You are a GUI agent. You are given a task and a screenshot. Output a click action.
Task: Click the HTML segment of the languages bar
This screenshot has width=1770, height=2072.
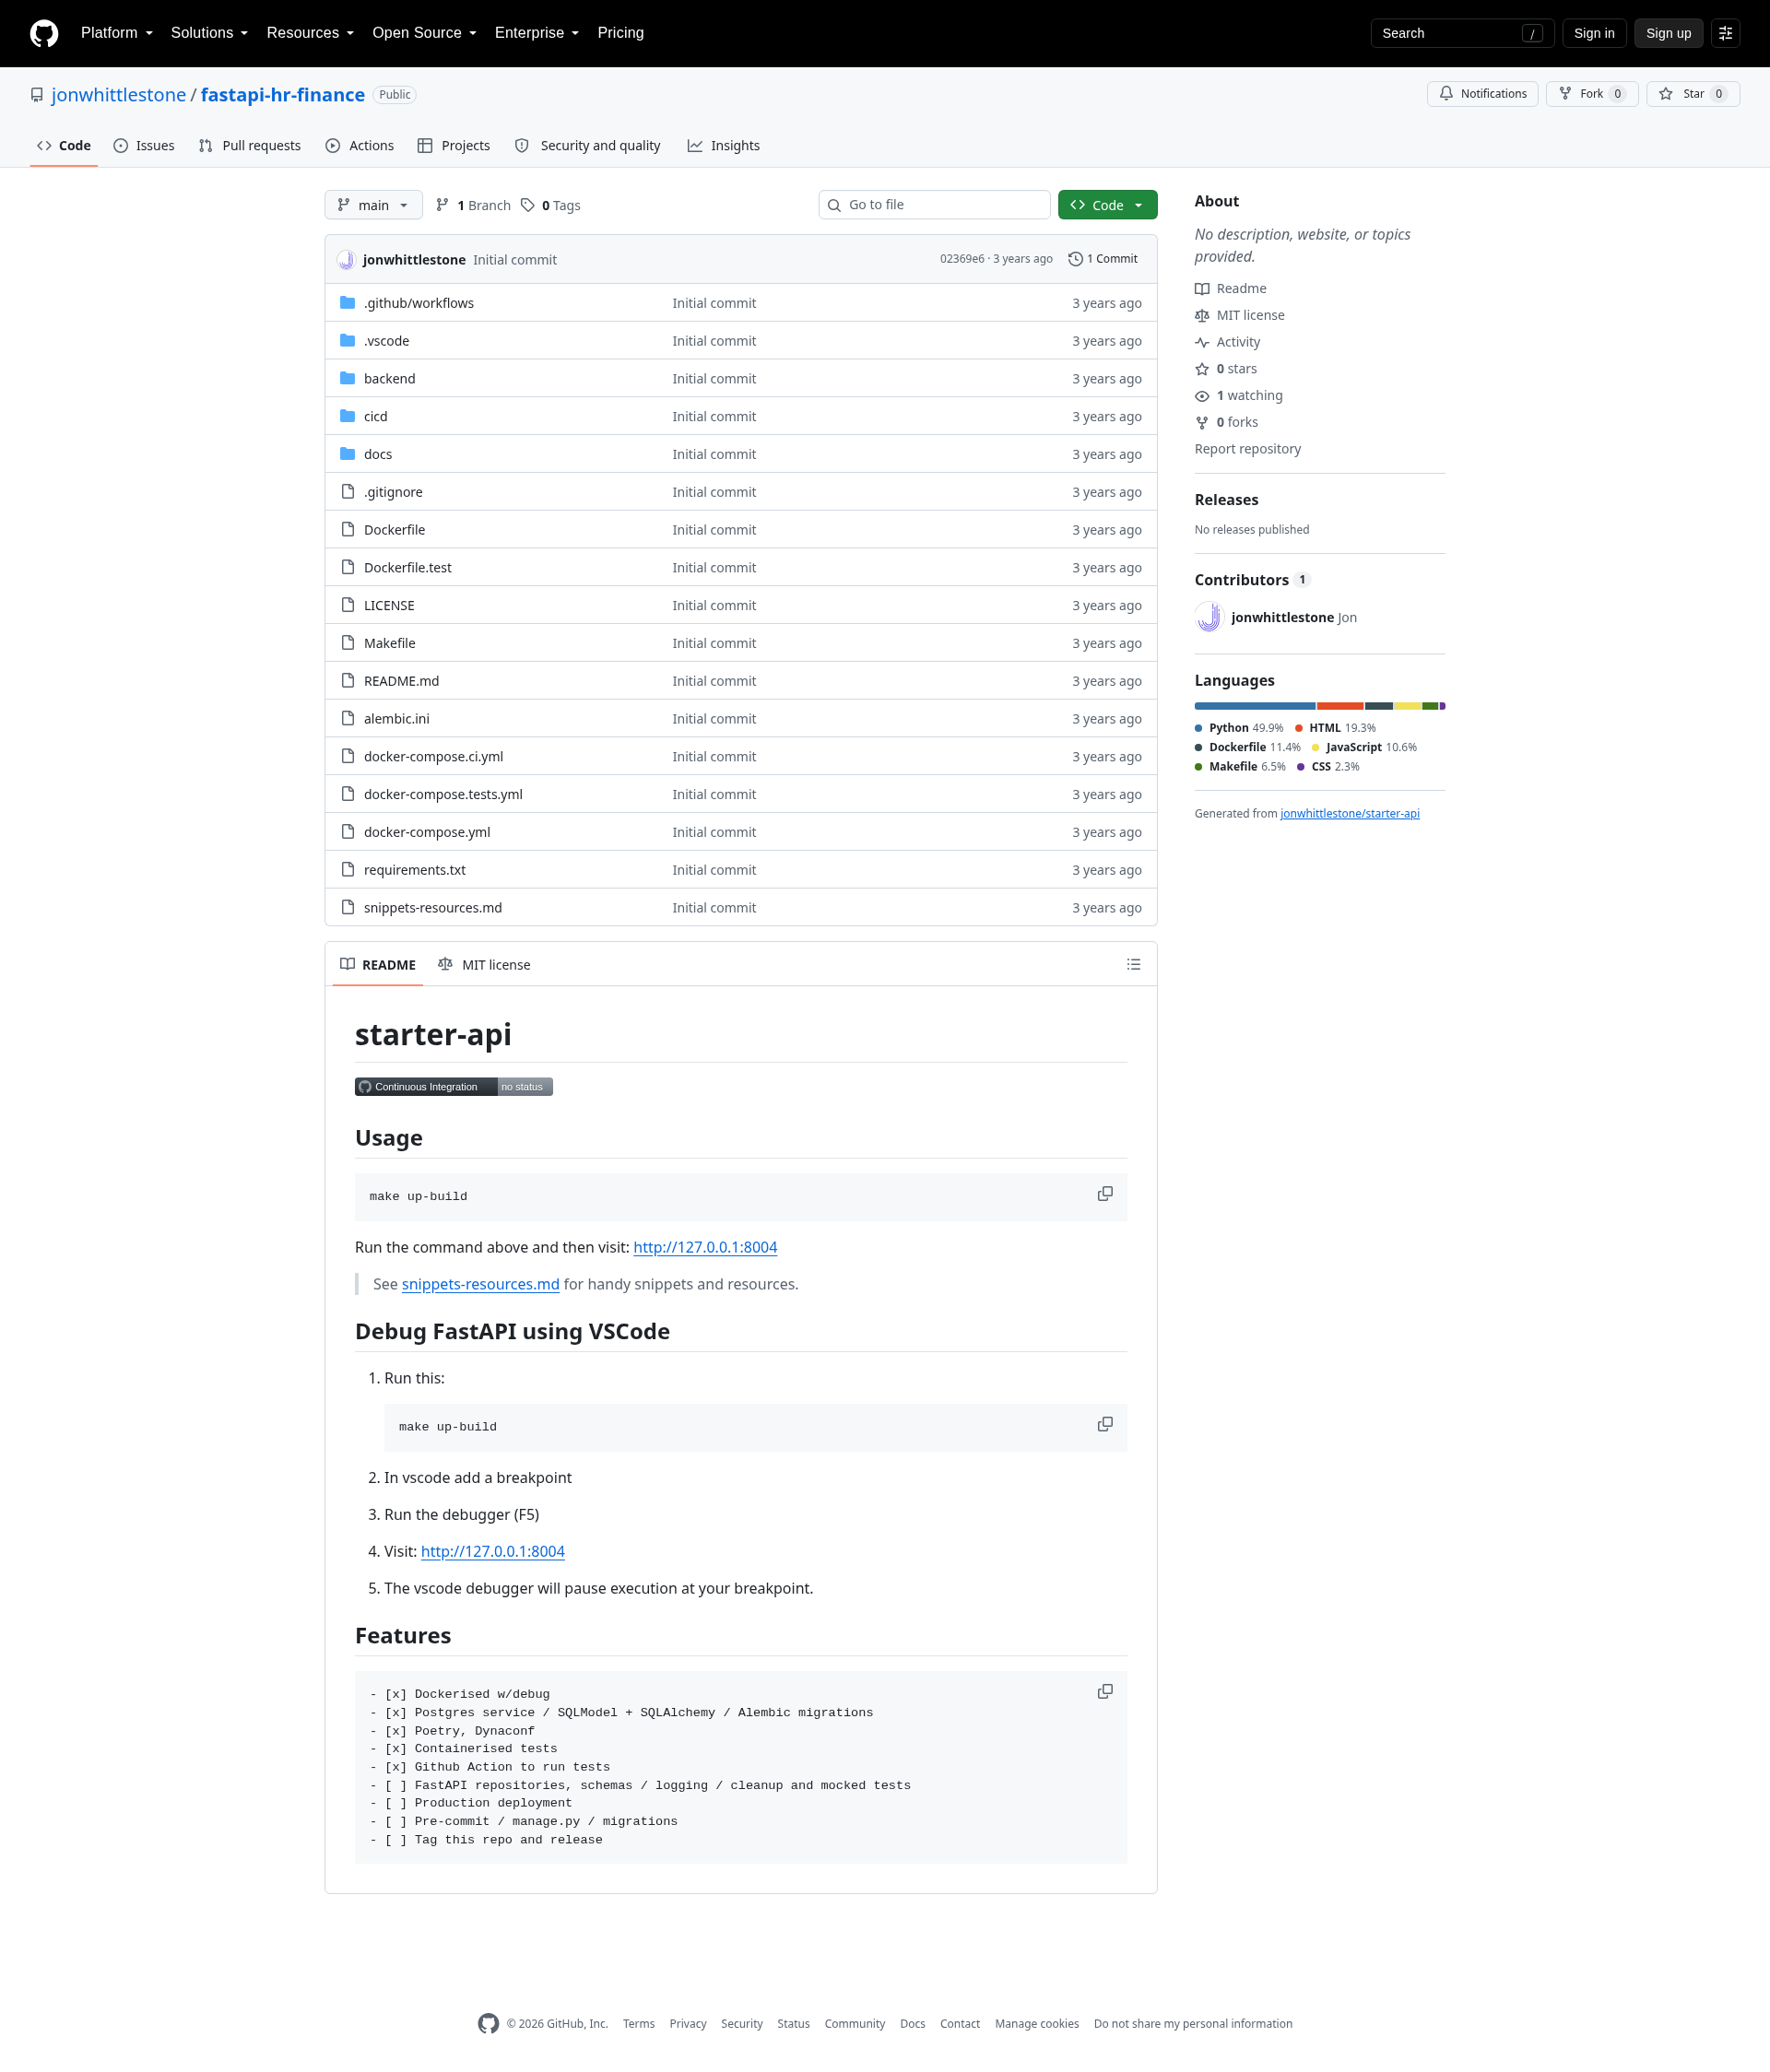point(1340,706)
